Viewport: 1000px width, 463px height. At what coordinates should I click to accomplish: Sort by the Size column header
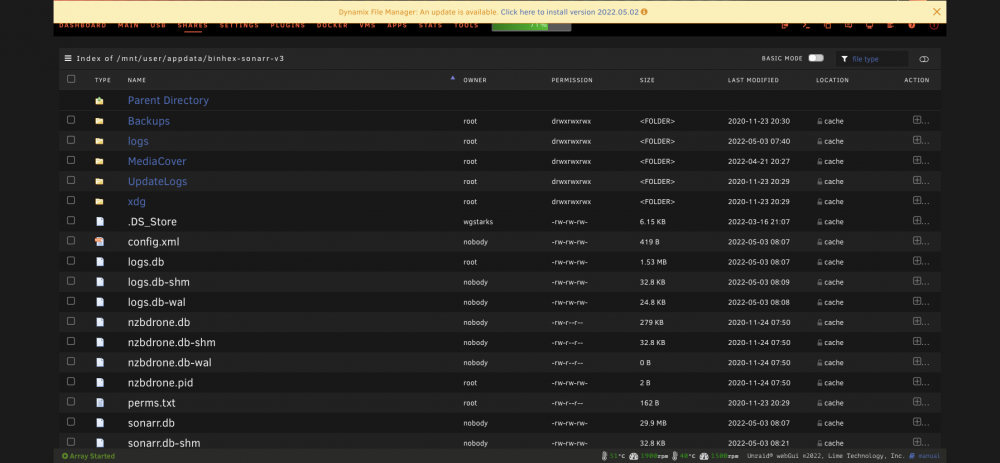point(647,80)
